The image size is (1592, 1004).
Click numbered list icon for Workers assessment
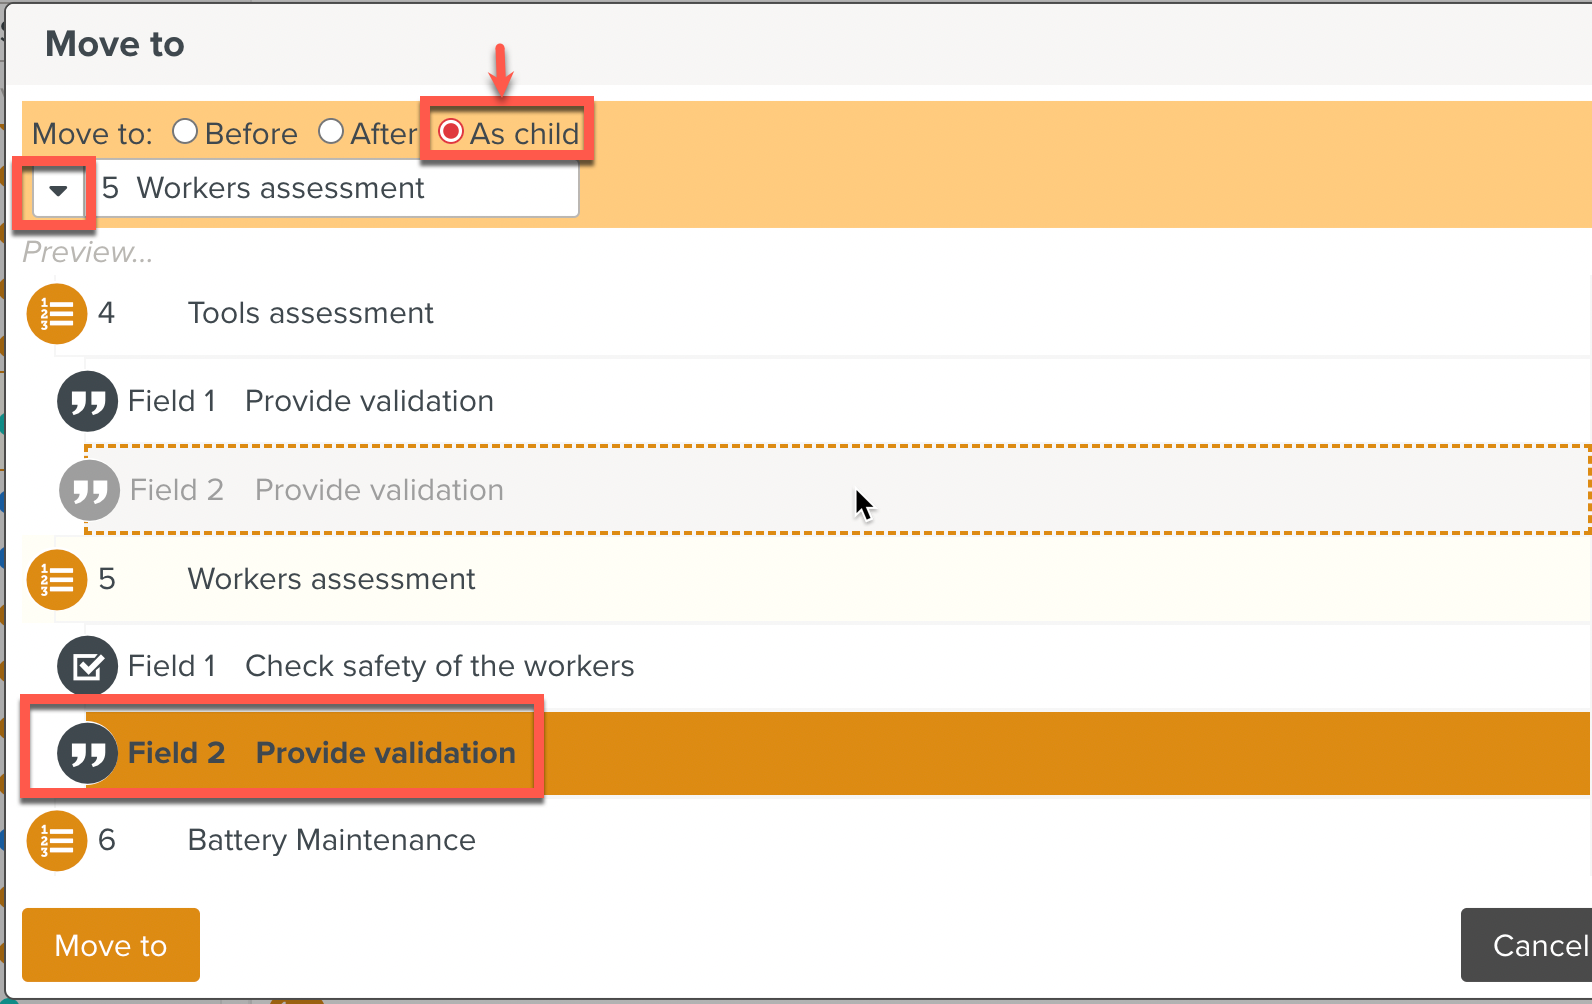coord(57,580)
